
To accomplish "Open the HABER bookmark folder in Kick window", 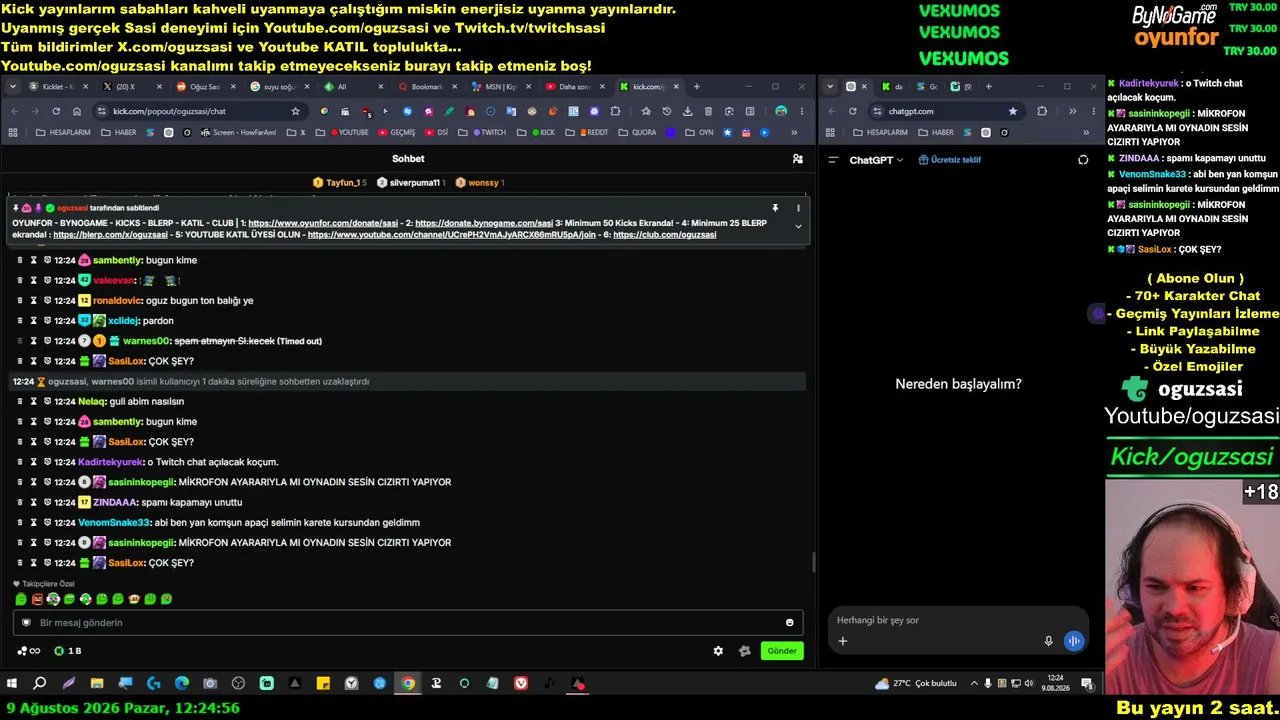I will click(x=119, y=132).
